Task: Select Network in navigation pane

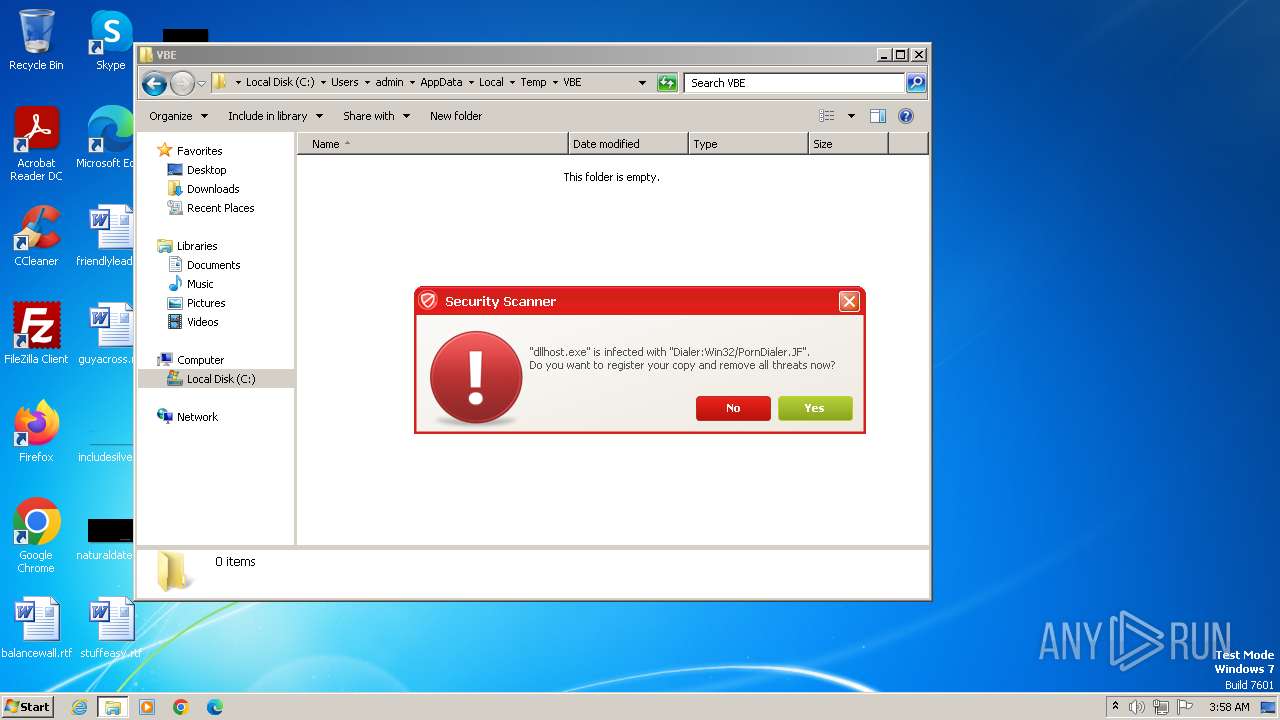Action: pyautogui.click(x=197, y=417)
